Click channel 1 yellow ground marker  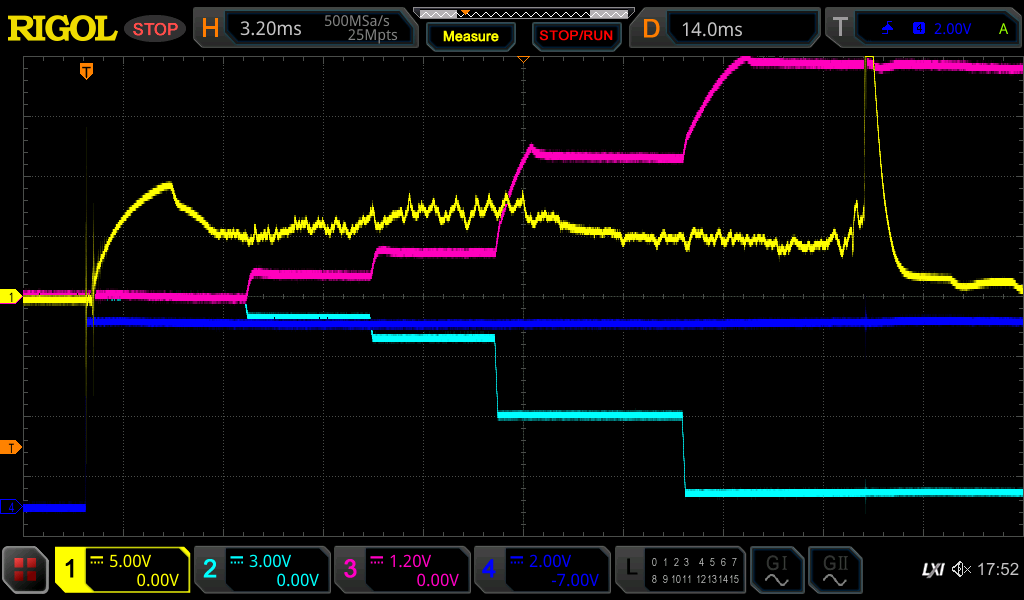pyautogui.click(x=11, y=297)
